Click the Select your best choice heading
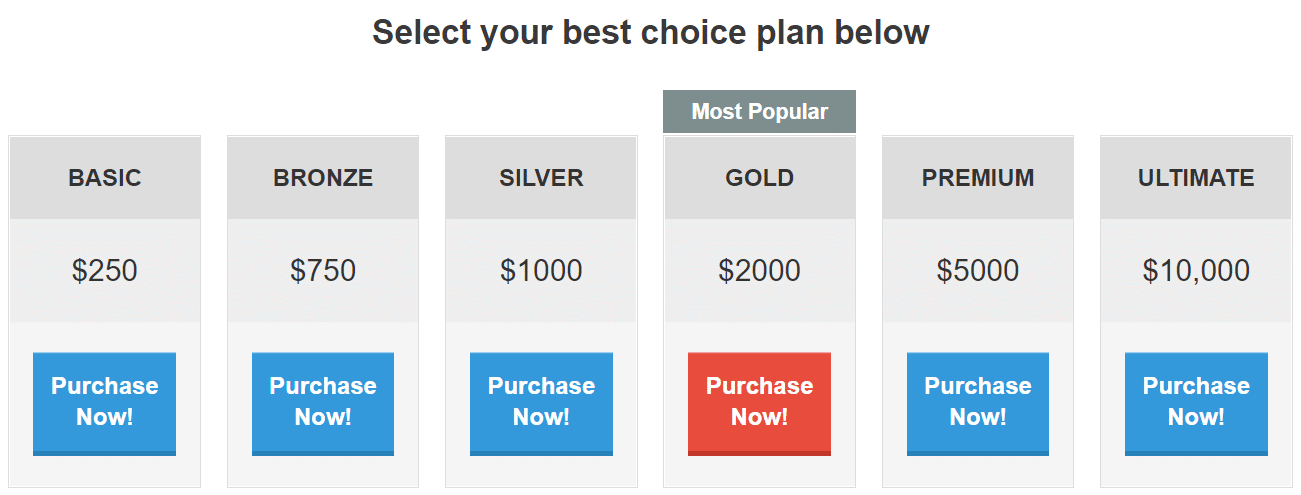Image resolution: width=1301 pixels, height=495 pixels. [x=651, y=33]
